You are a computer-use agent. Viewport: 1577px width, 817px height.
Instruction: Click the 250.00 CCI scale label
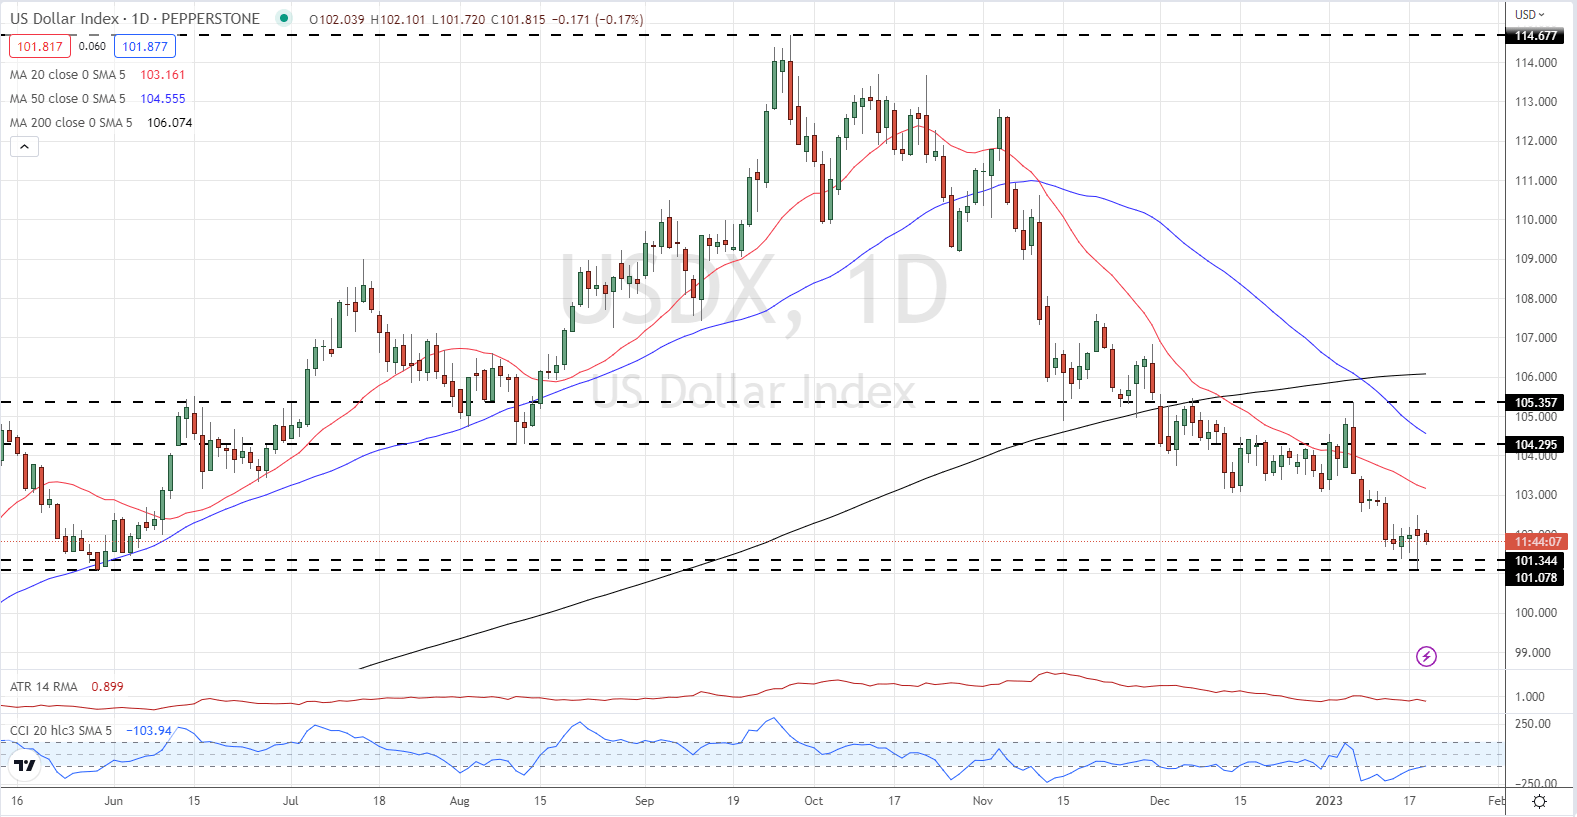(x=1533, y=724)
